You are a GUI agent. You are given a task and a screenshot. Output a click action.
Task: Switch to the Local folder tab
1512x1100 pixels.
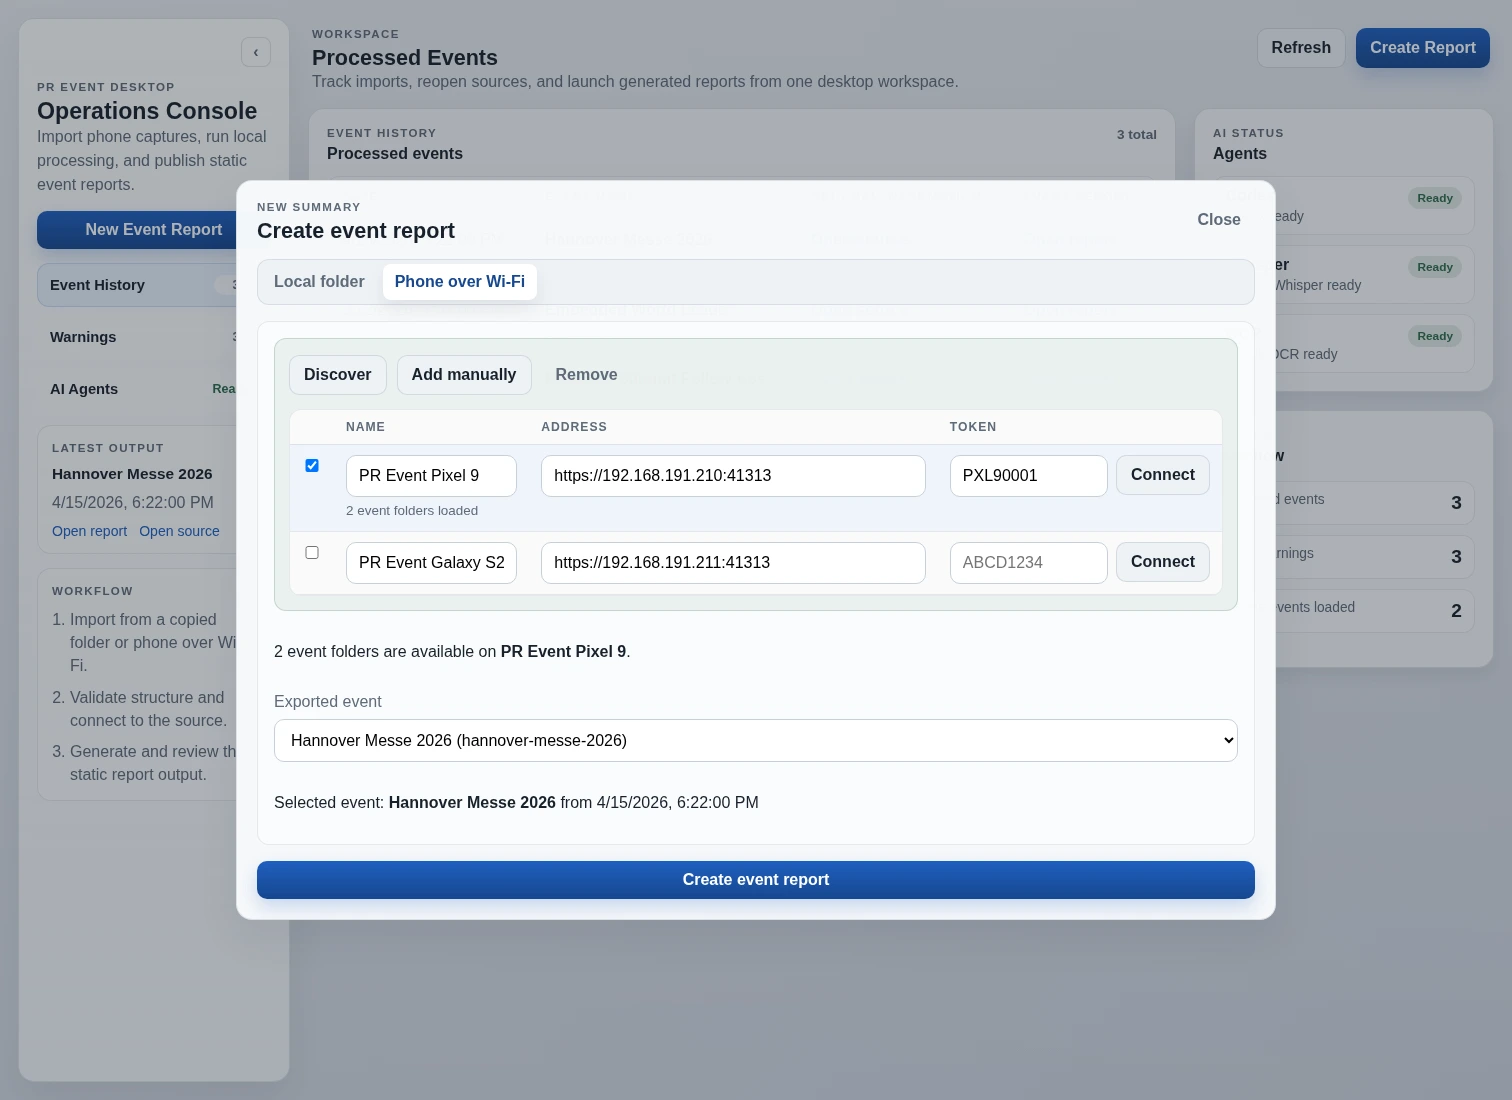pos(319,282)
